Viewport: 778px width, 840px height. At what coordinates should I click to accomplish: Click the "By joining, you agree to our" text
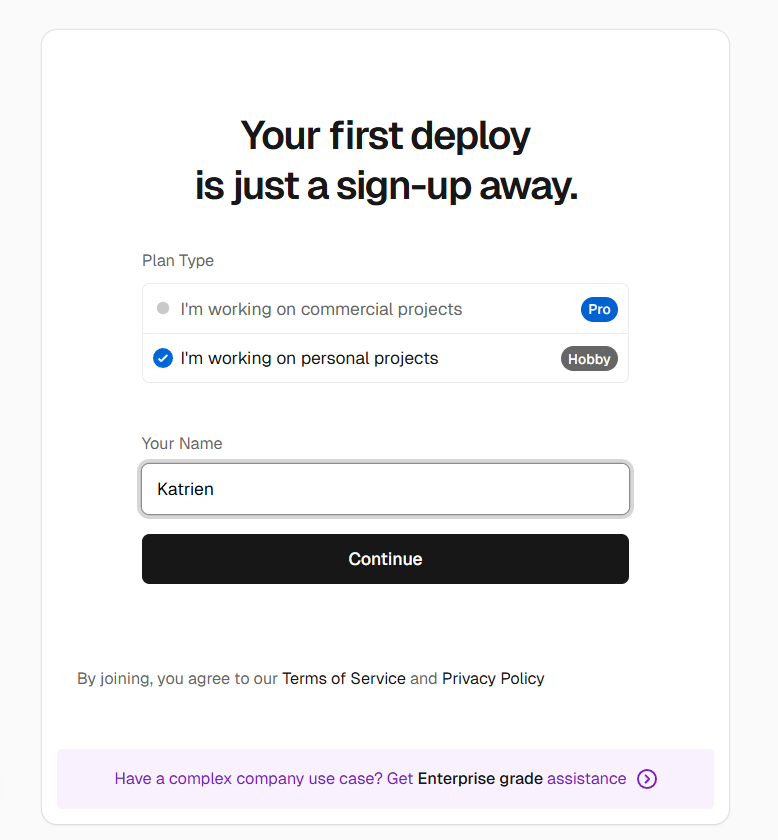pyautogui.click(x=177, y=678)
